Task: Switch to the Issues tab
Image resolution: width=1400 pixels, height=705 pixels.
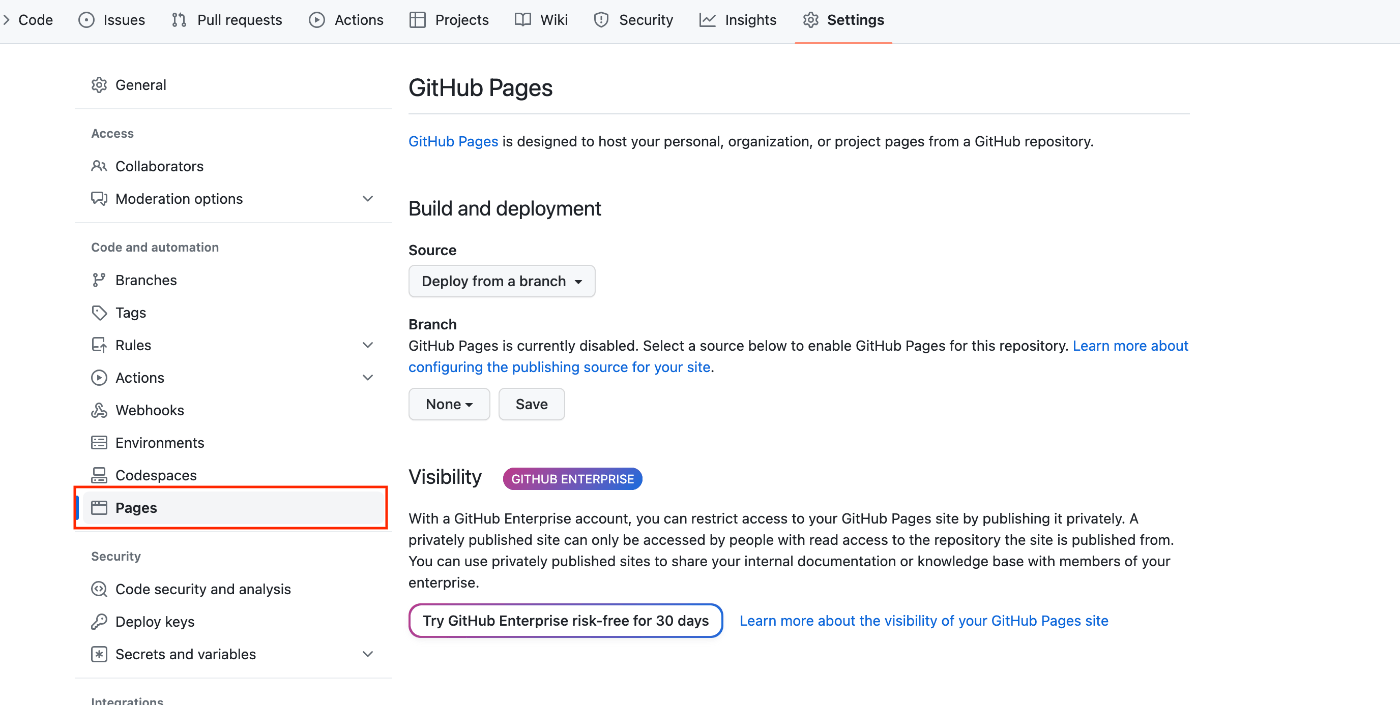Action: 112,20
